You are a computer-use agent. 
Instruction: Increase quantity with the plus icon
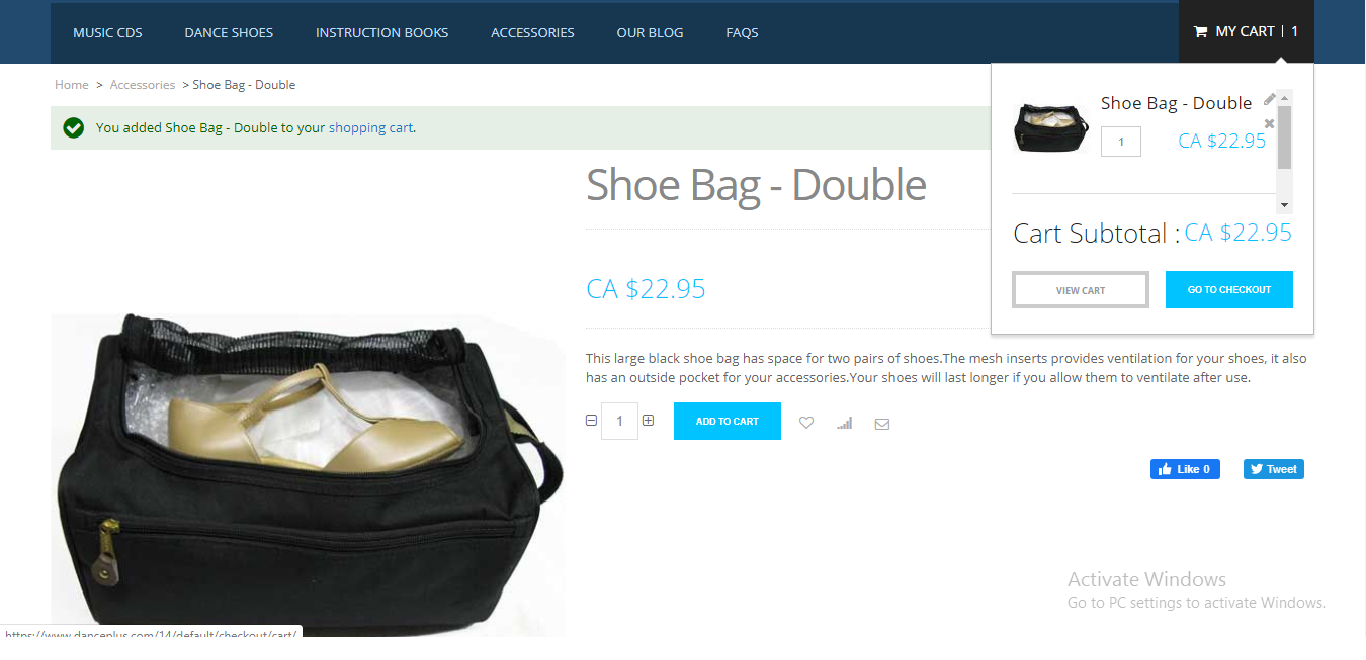[648, 421]
